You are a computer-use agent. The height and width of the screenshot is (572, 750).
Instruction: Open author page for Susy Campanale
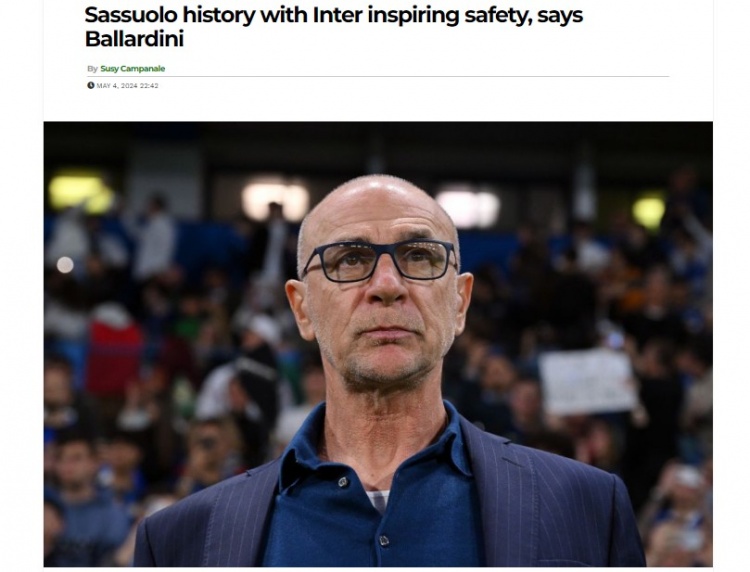tap(132, 68)
